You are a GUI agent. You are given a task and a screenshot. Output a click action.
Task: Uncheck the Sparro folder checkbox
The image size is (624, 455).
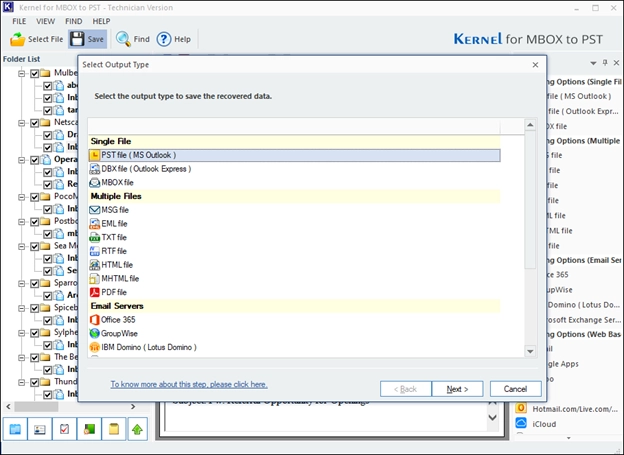(x=35, y=283)
